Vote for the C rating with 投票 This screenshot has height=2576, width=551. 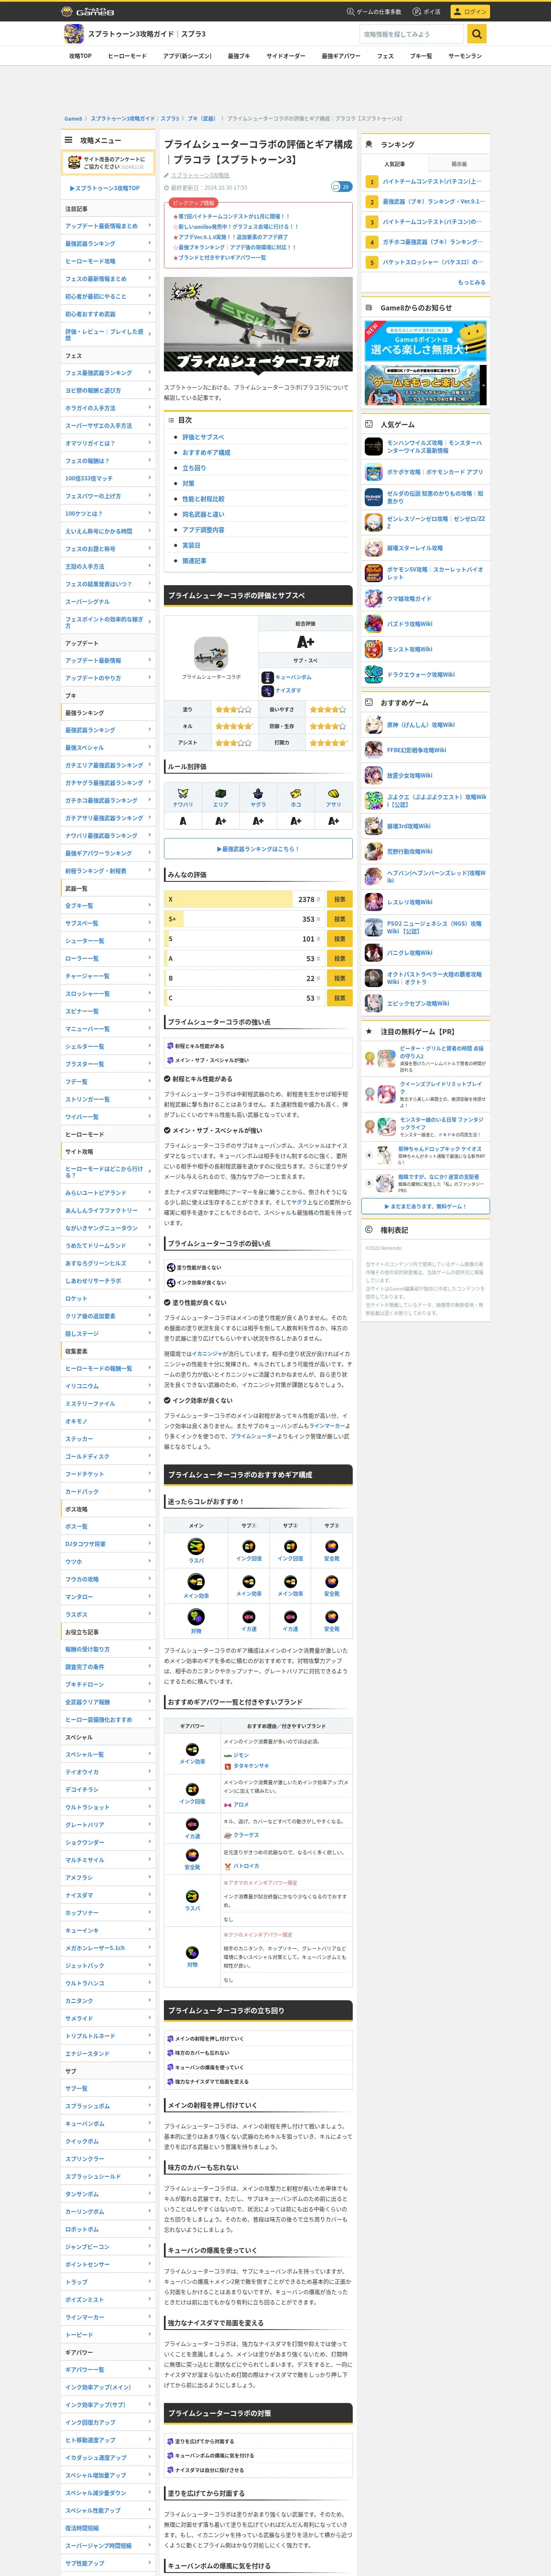point(339,998)
